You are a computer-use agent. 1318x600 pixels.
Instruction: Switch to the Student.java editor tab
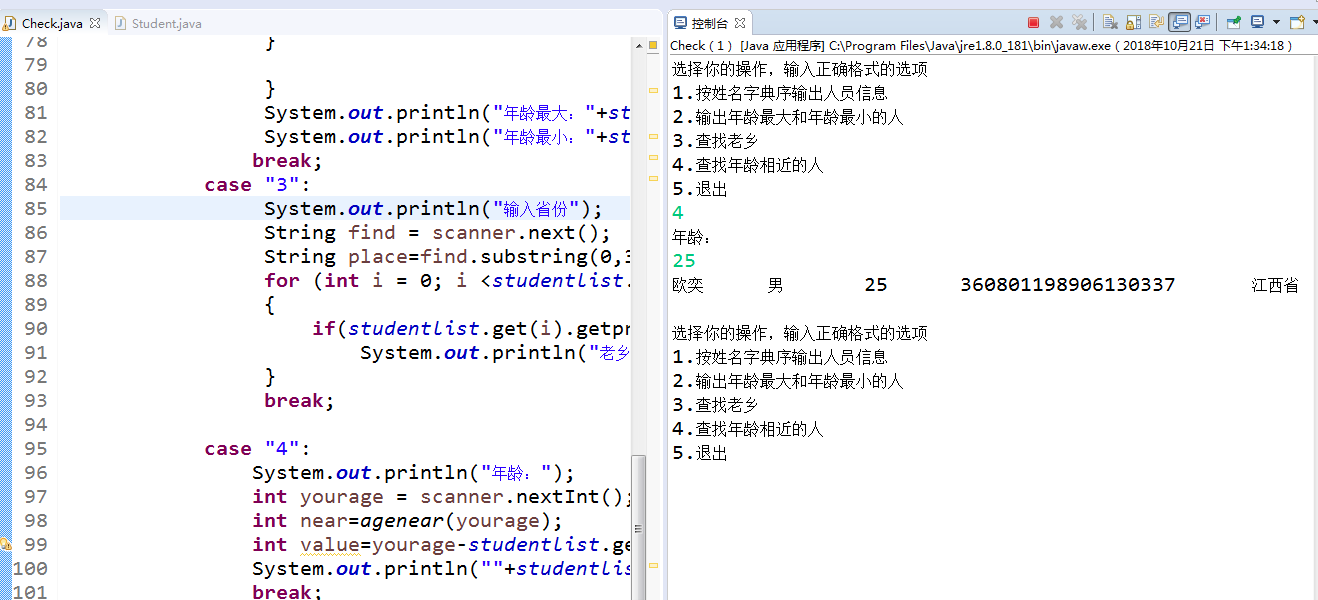157,23
